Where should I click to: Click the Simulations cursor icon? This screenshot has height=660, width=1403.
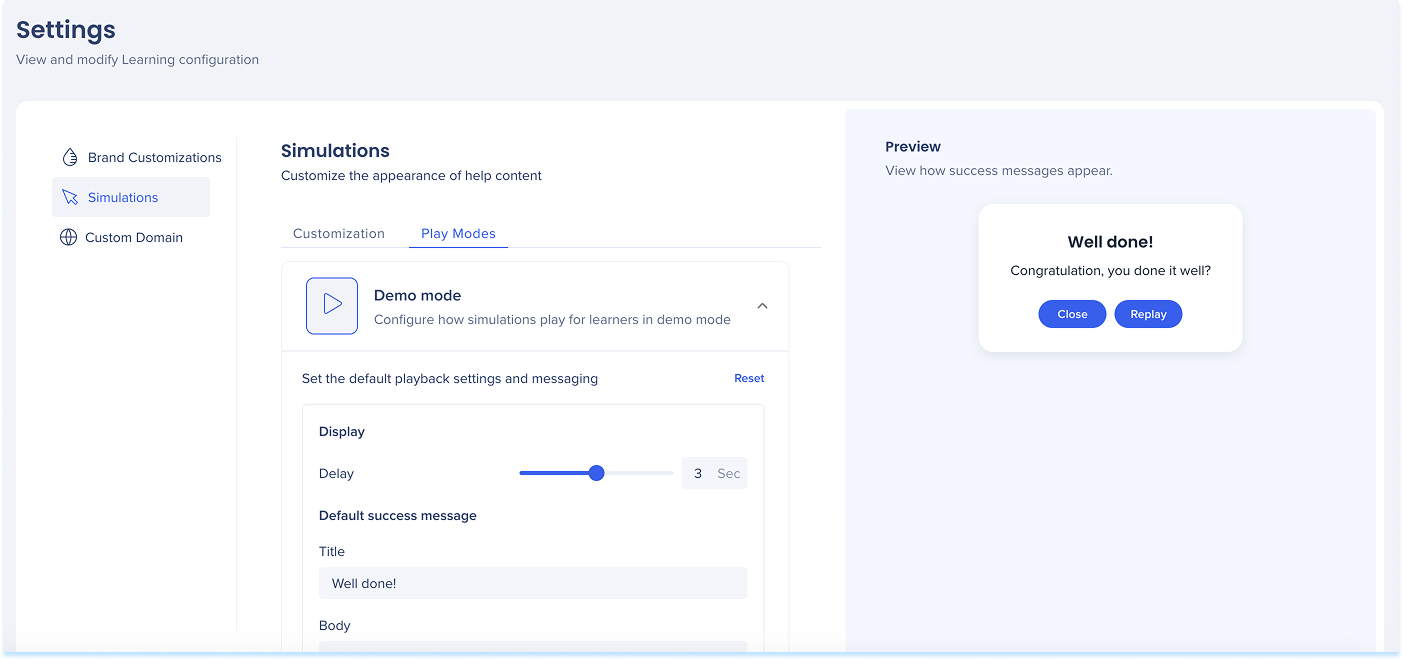tap(70, 197)
